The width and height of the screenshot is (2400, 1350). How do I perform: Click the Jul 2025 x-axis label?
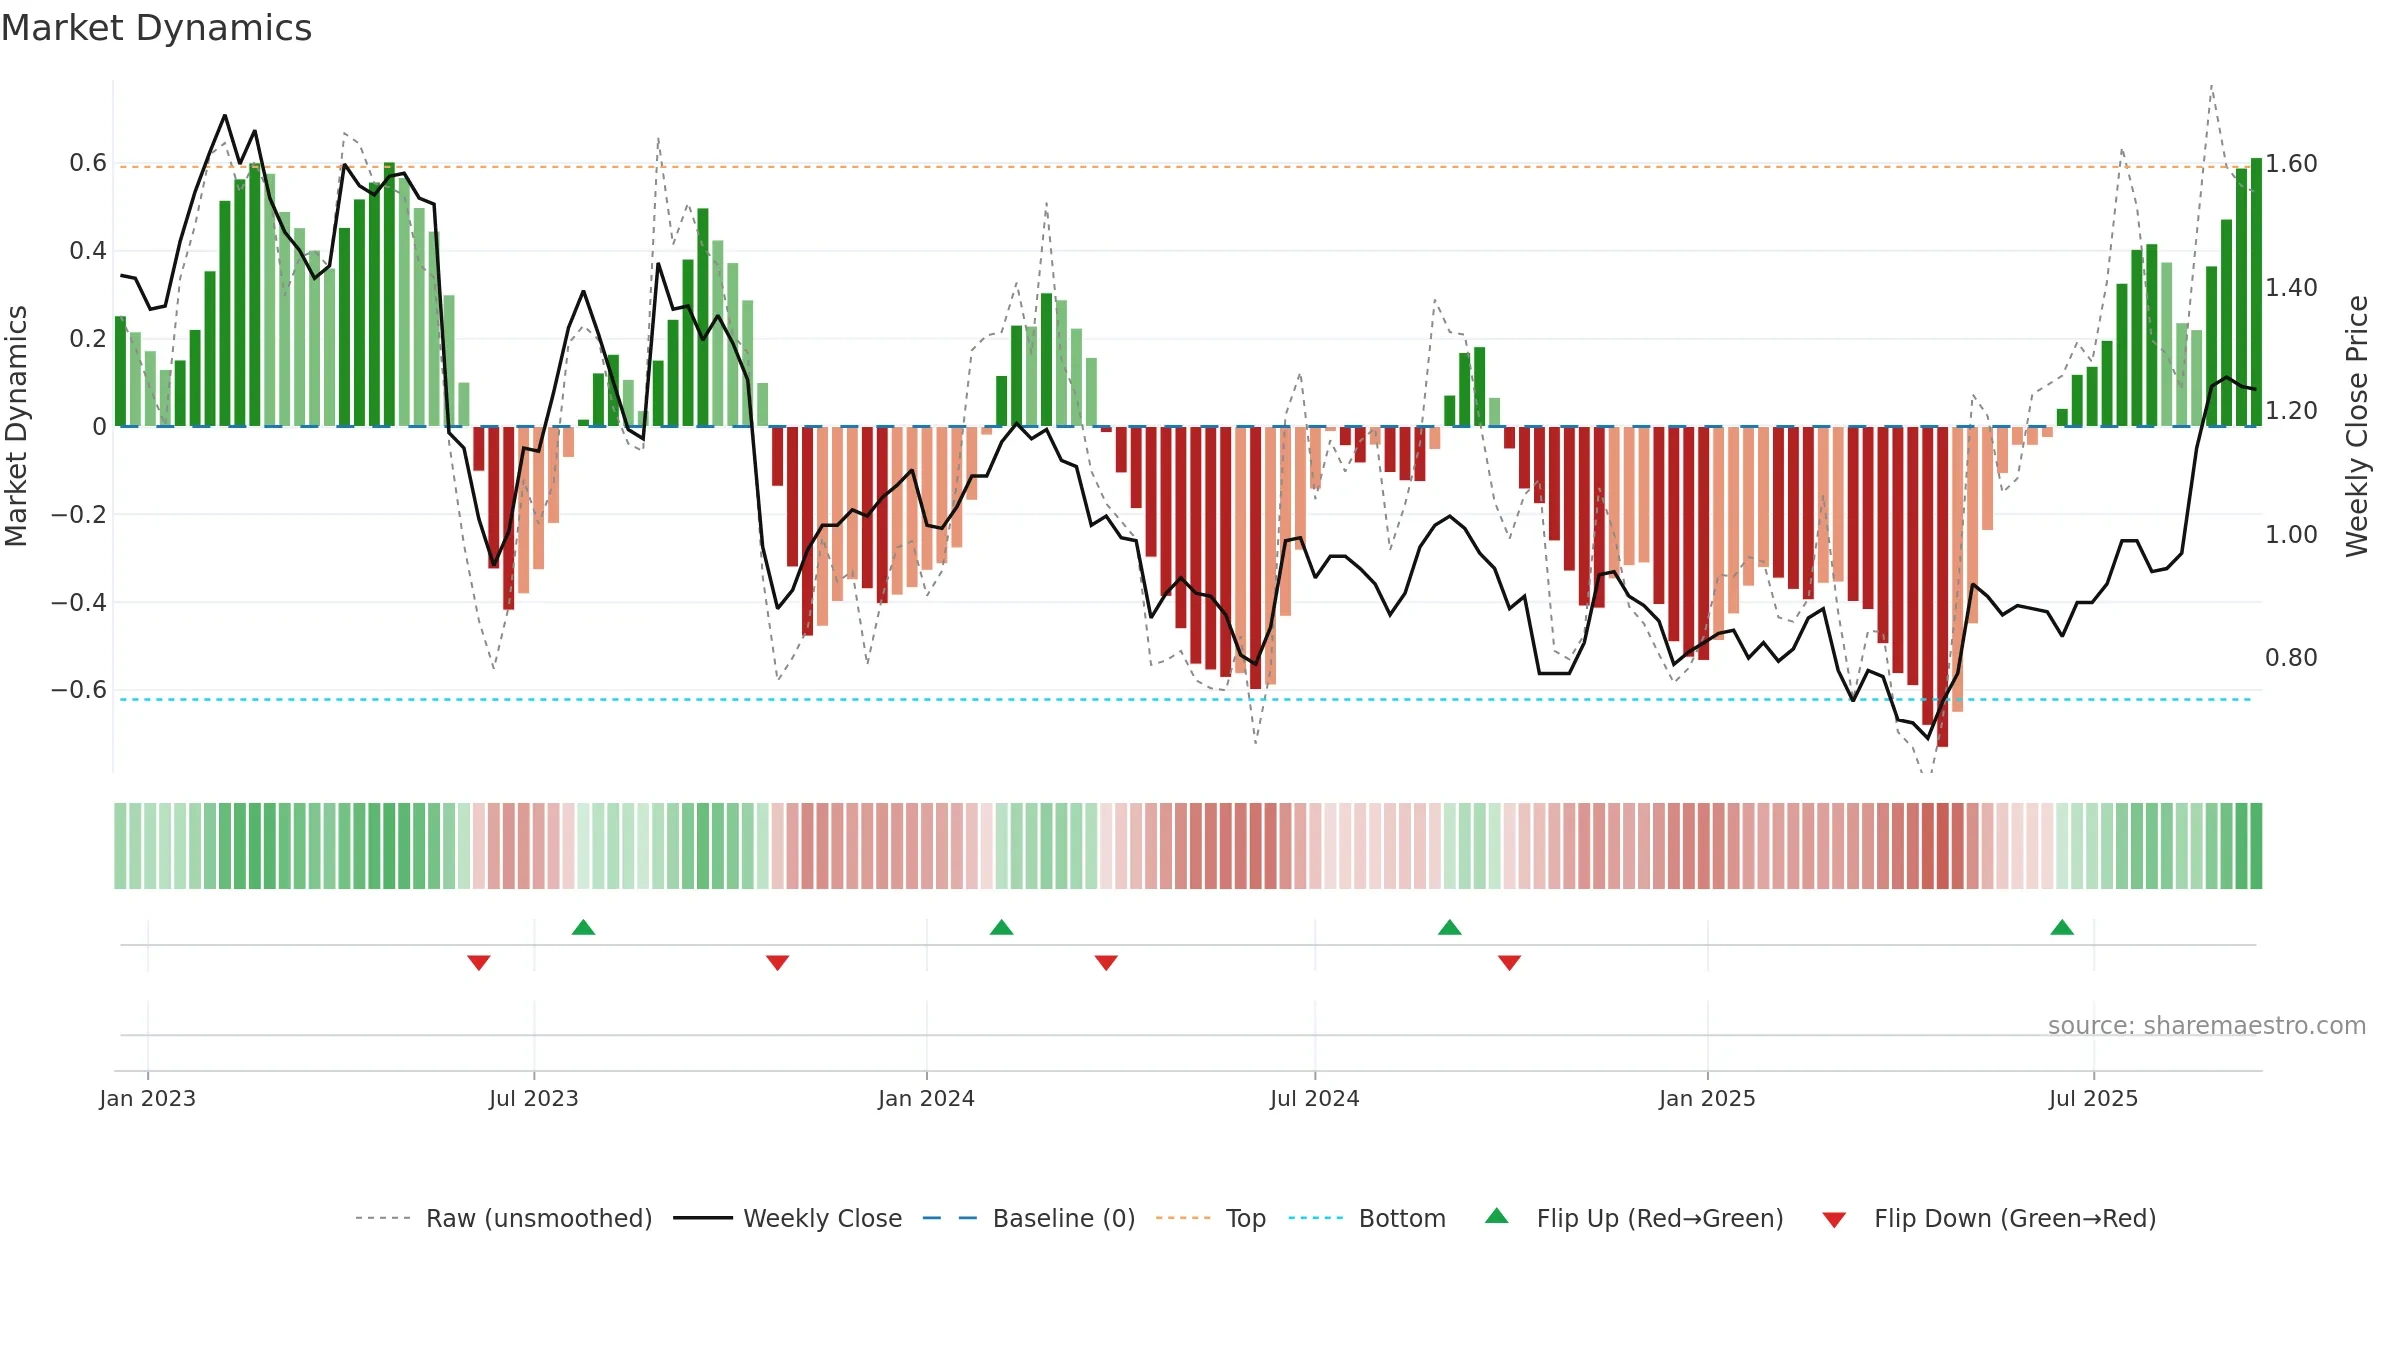[x=2094, y=1098]
